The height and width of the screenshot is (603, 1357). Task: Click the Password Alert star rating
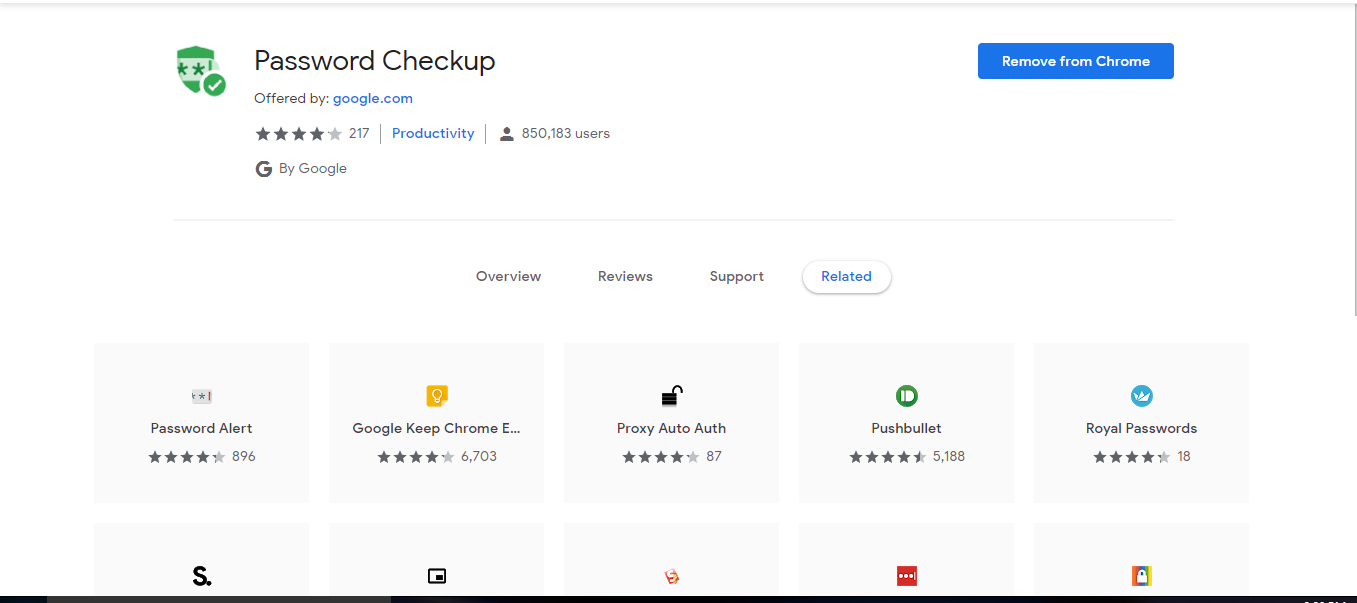(187, 457)
